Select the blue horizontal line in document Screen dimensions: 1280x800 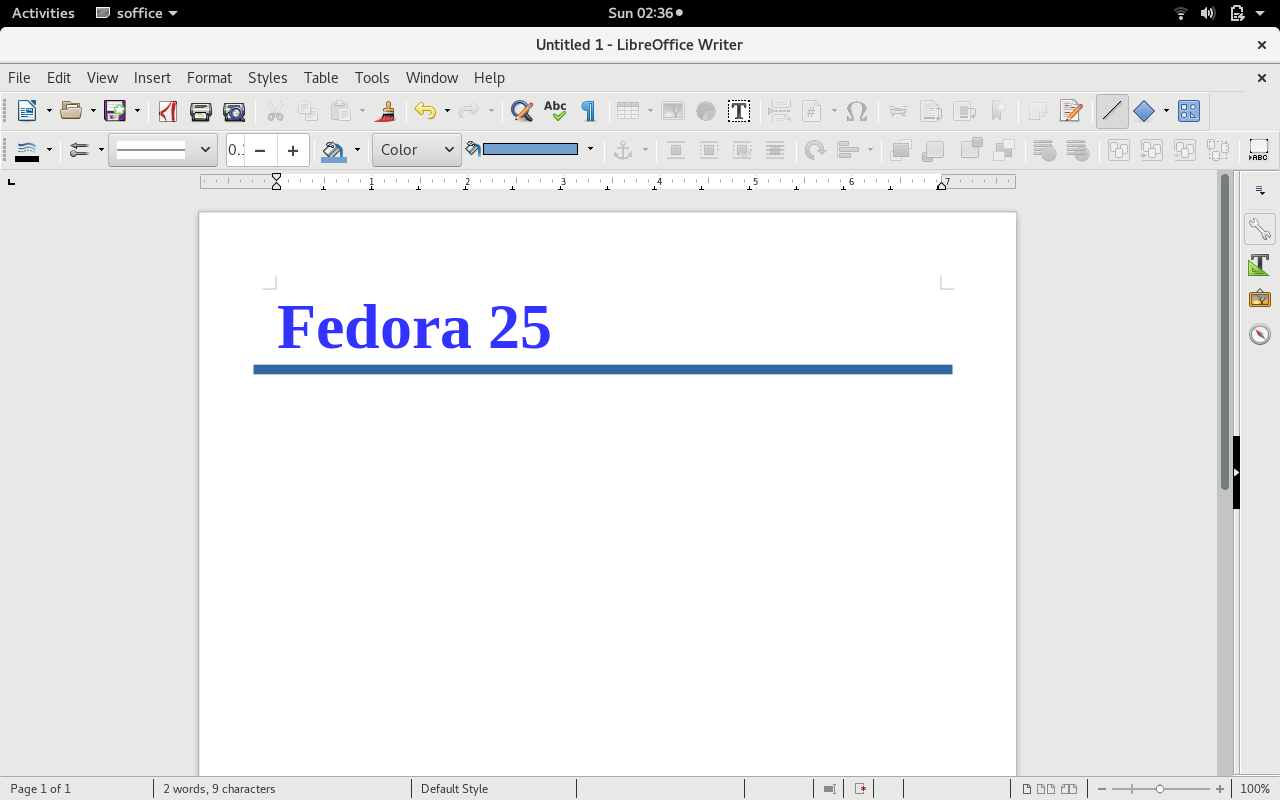click(603, 370)
